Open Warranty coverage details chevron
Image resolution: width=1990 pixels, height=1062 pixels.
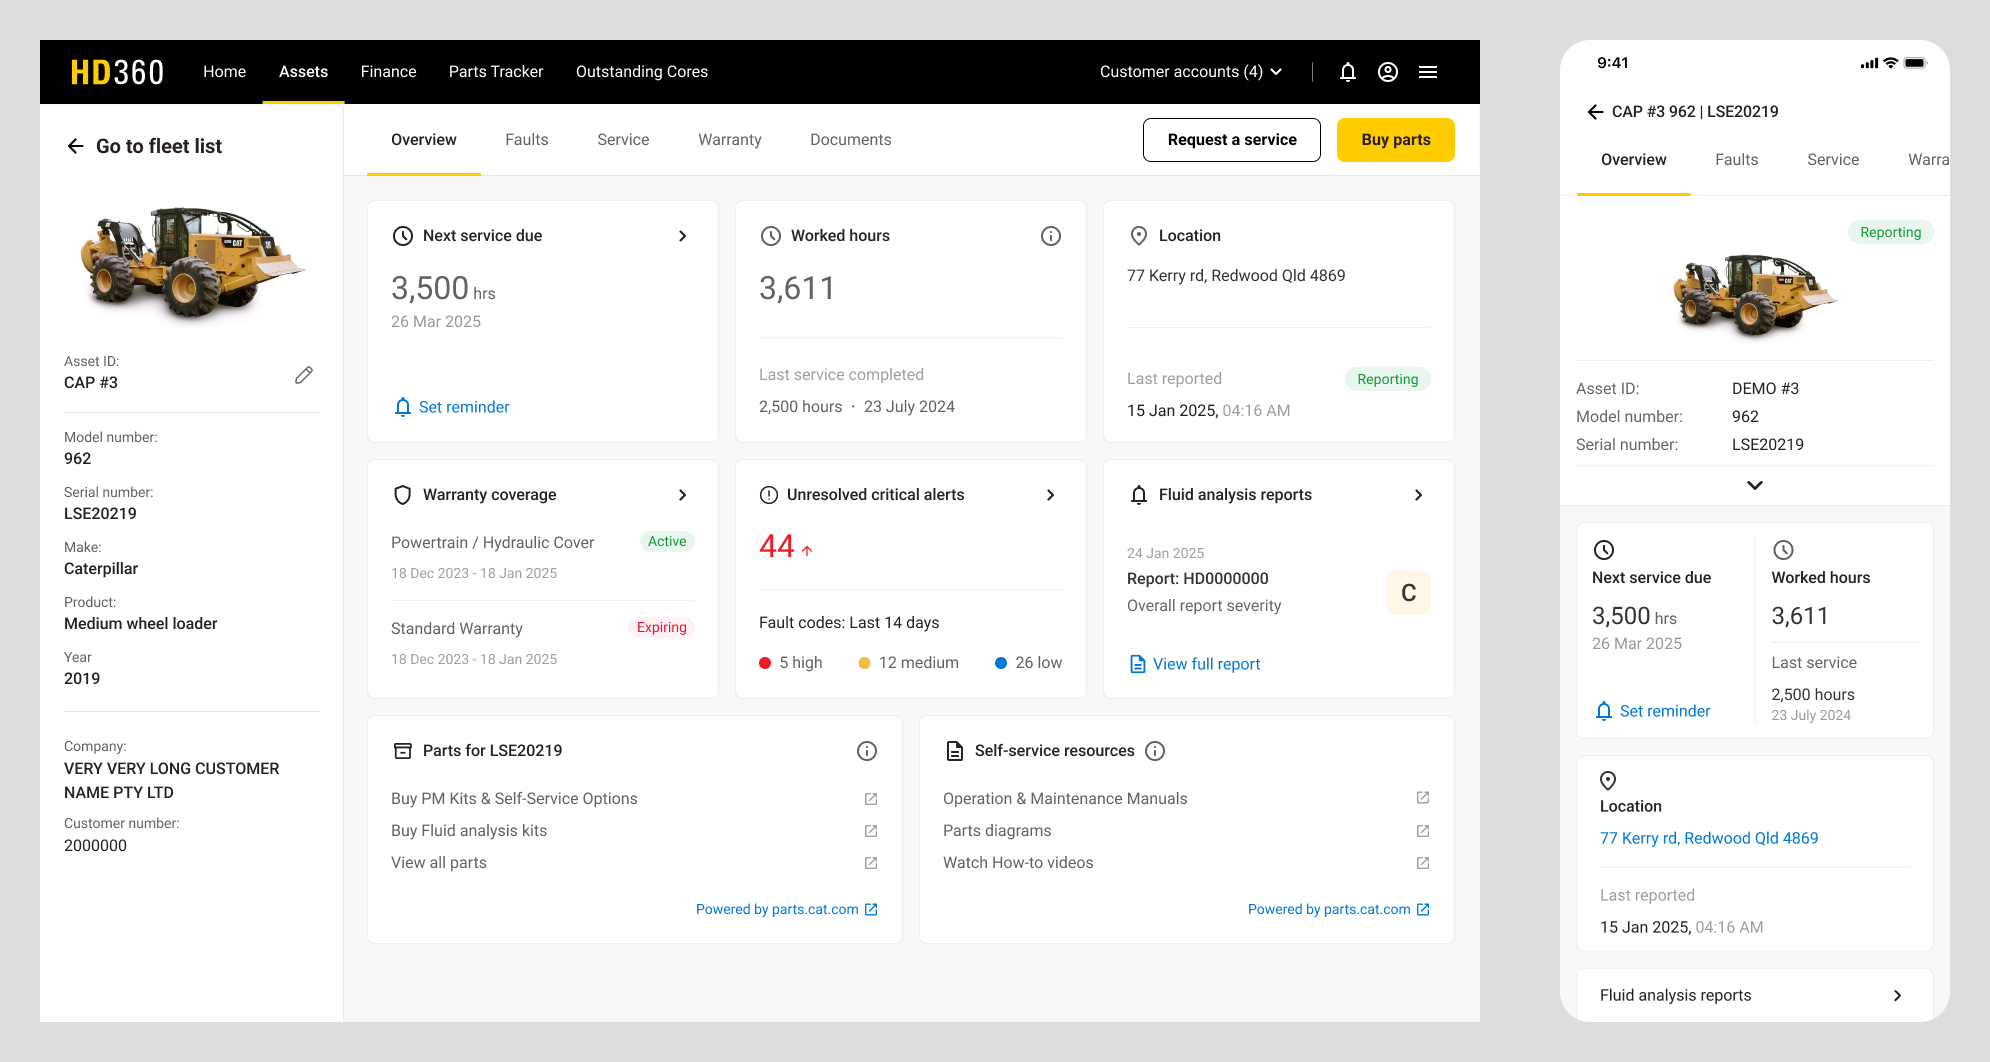click(x=683, y=495)
